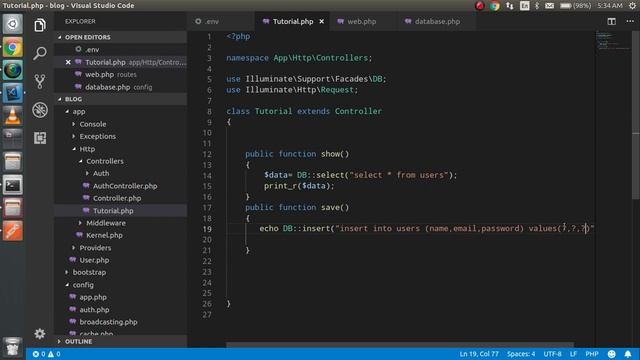Open the notifications bell in status bar
The image size is (640, 360).
pyautogui.click(x=628, y=354)
